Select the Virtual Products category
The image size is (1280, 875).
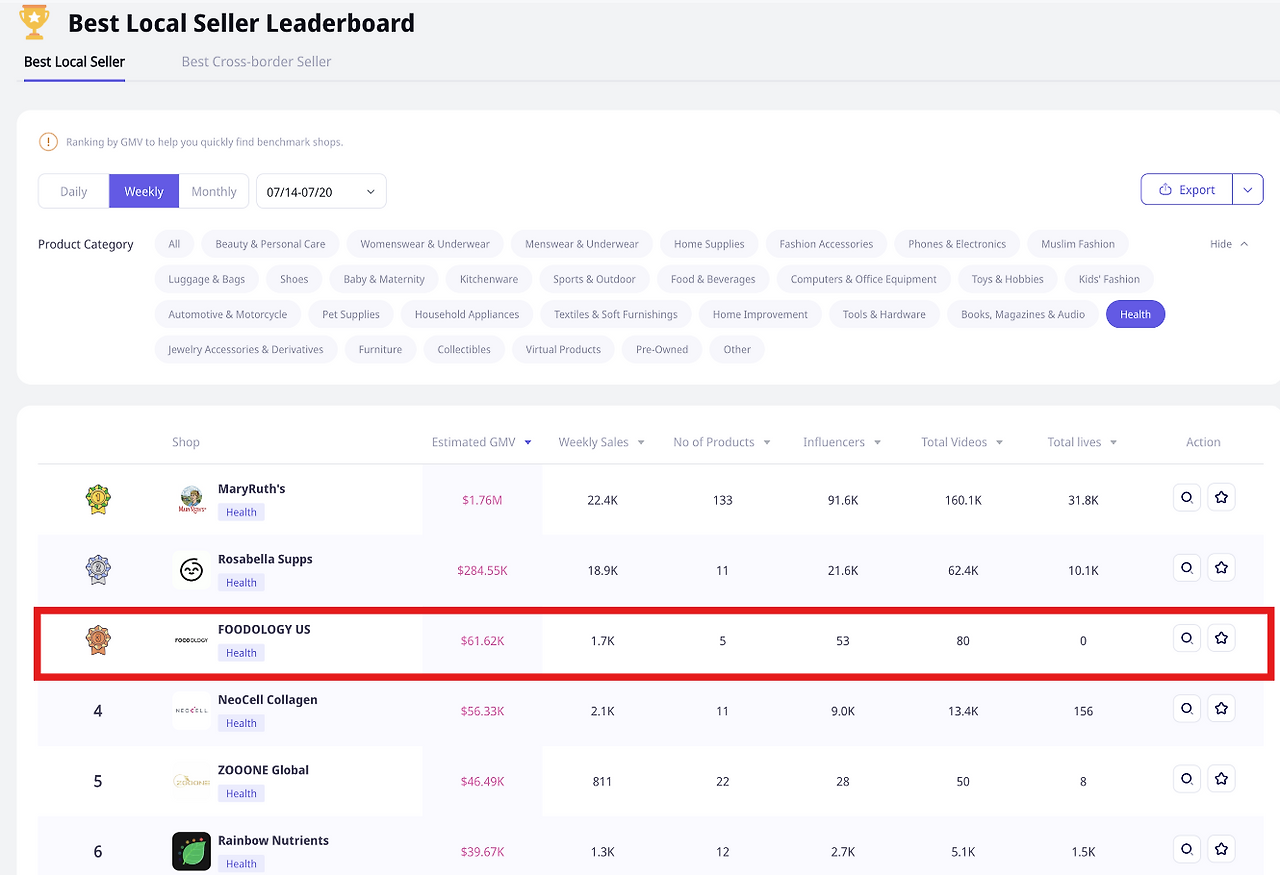pos(563,349)
